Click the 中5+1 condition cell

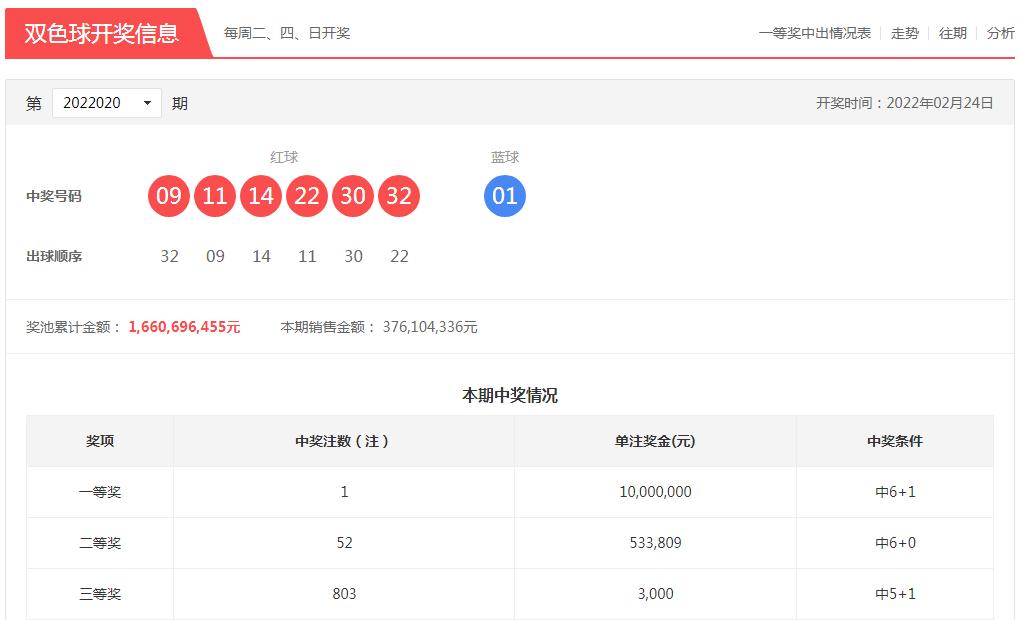point(895,593)
